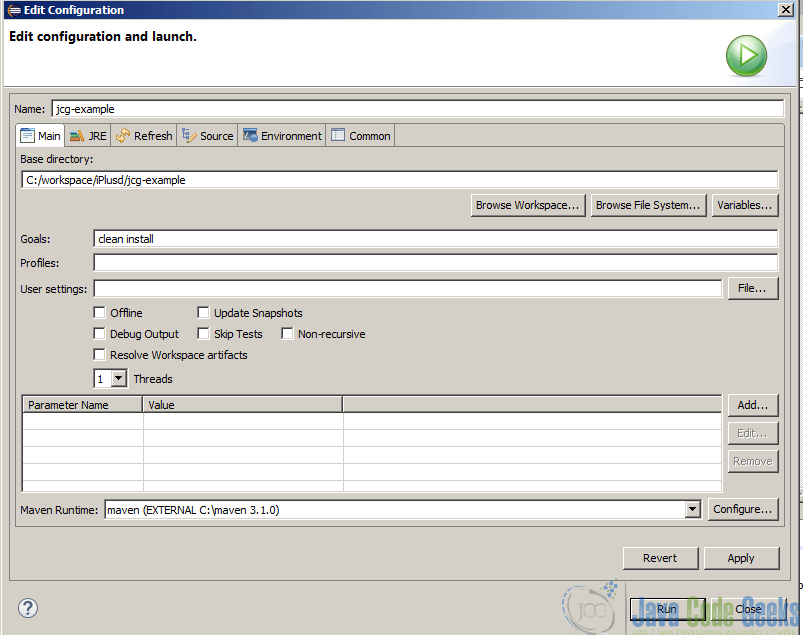Apply the configuration changes
This screenshot has height=635, width=803.
tap(741, 558)
